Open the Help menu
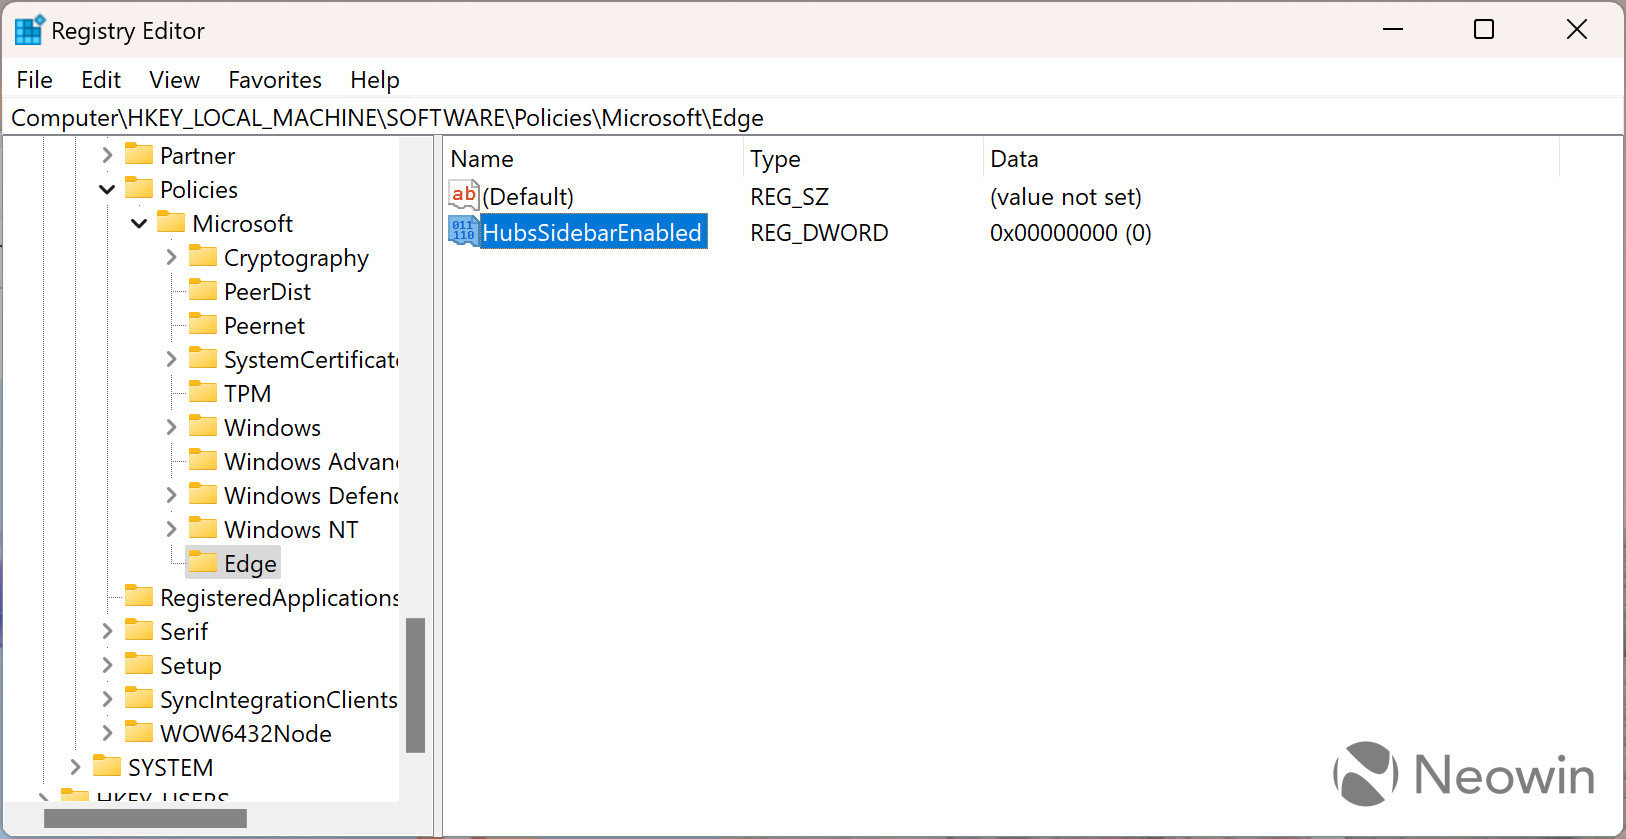Viewport: 1626px width, 839px height. (x=375, y=80)
